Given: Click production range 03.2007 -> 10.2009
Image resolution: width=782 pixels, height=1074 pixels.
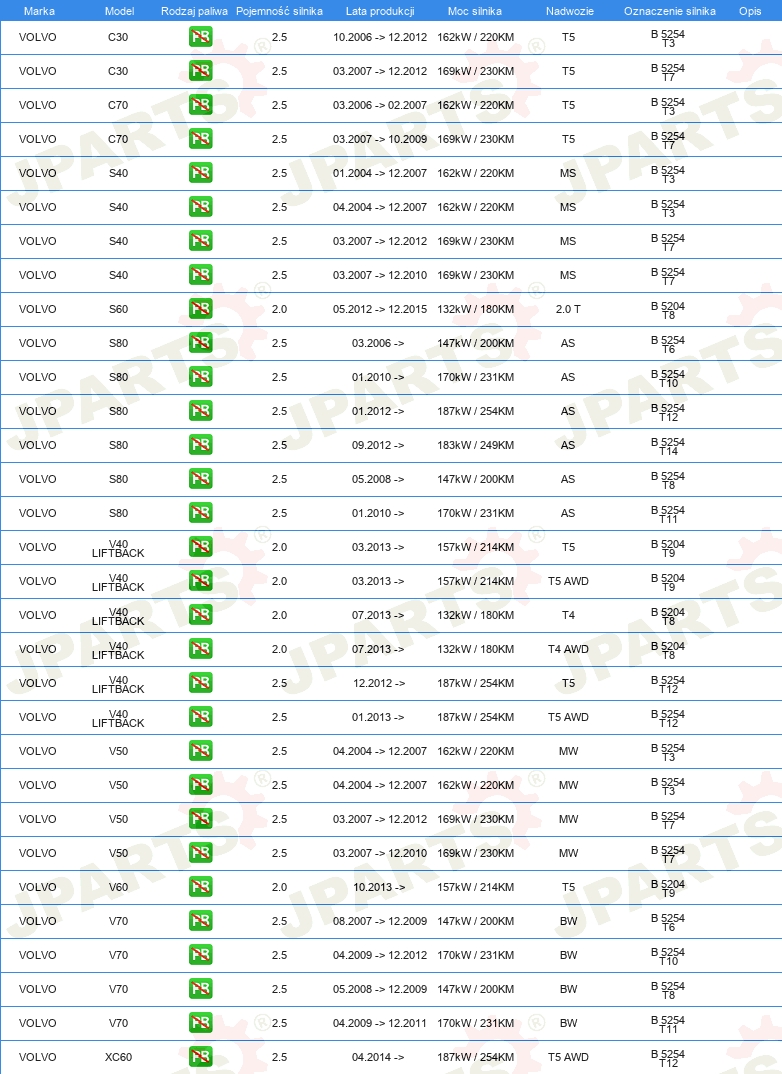Looking at the screenshot, I should (x=380, y=139).
